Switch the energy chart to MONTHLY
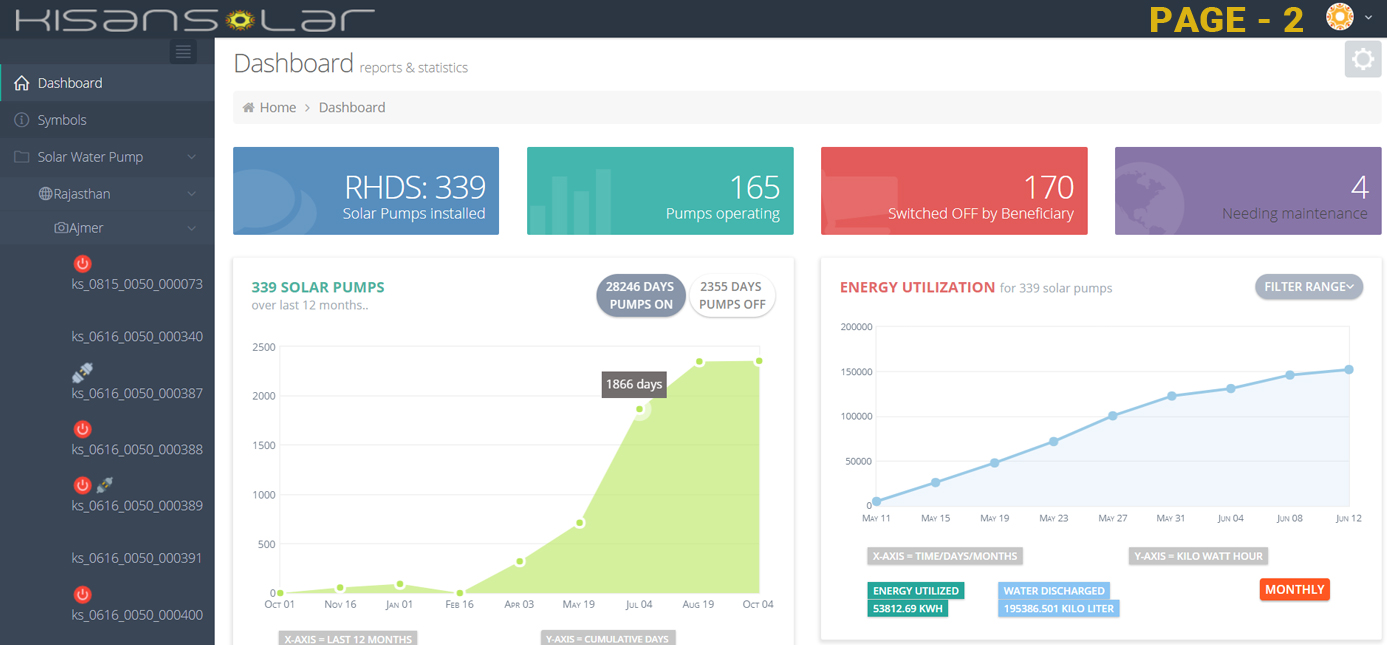This screenshot has height=645, width=1387. click(1294, 590)
